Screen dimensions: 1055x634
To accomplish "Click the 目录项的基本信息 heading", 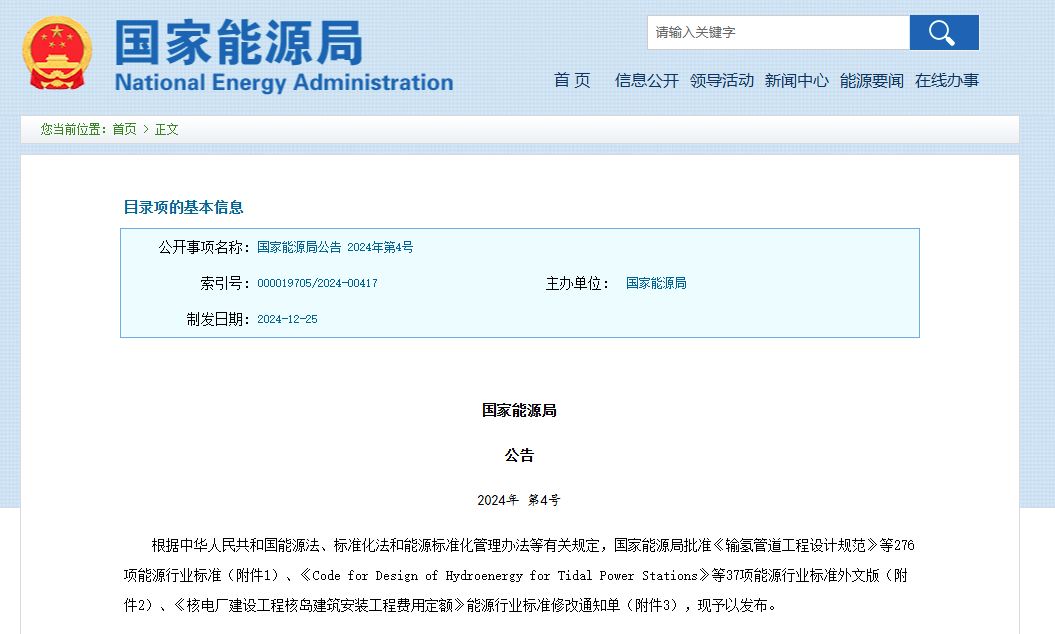I will tap(183, 207).
